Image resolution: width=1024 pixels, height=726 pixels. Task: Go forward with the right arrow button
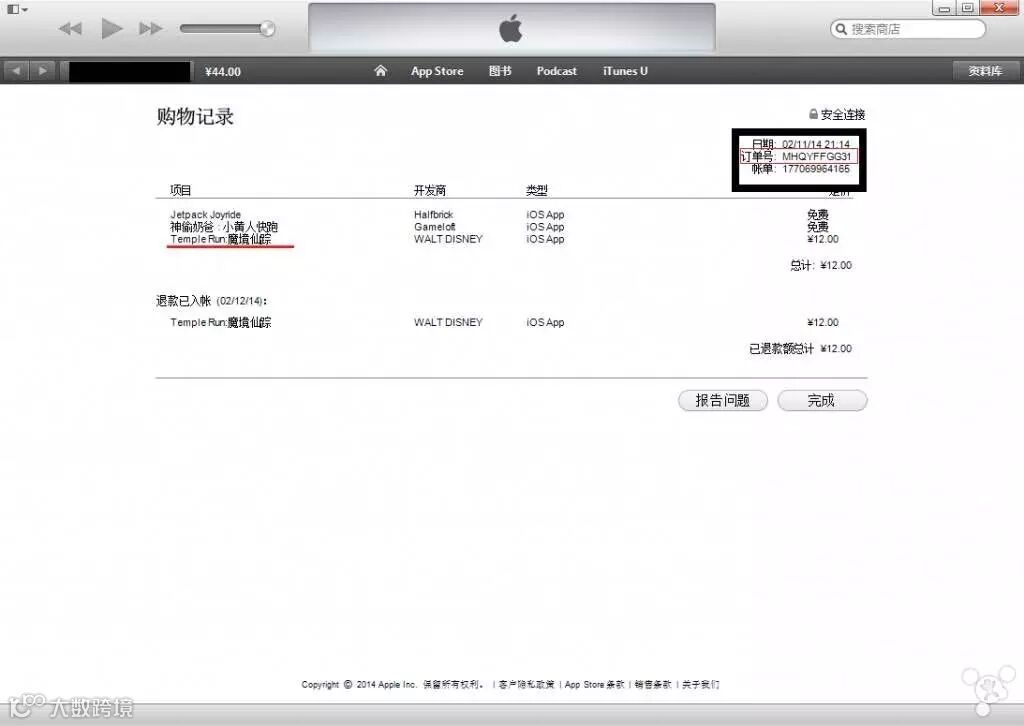42,71
